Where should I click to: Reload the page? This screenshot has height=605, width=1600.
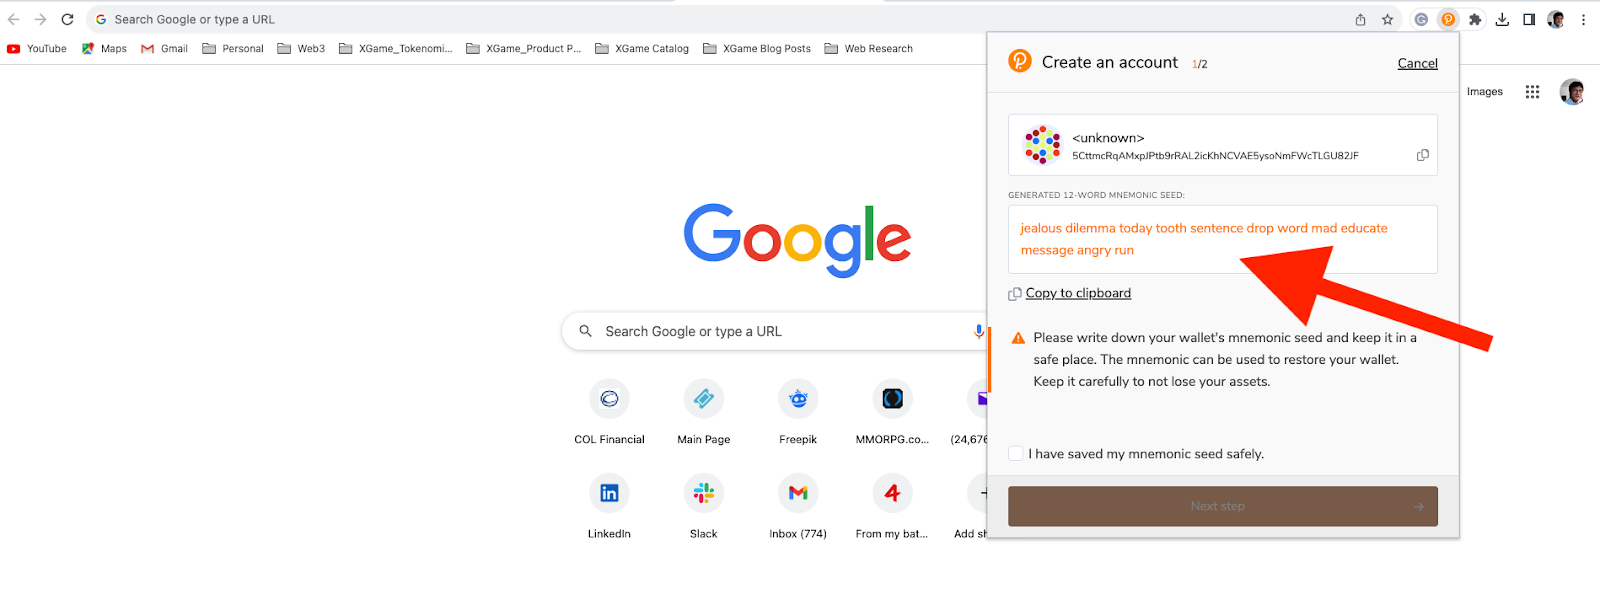(x=67, y=19)
